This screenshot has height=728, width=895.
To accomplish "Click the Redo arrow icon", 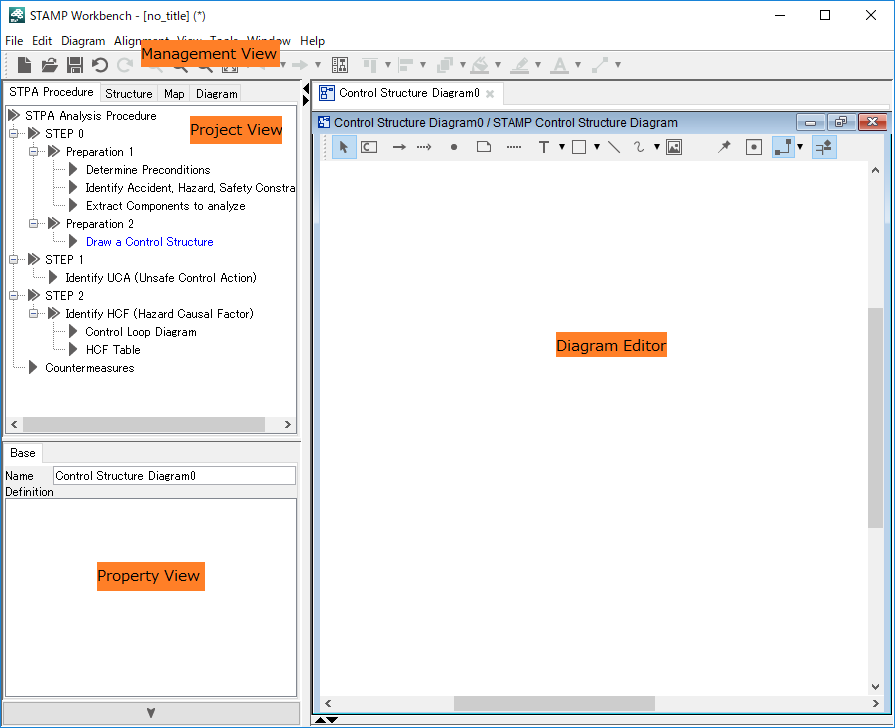I will tap(124, 65).
